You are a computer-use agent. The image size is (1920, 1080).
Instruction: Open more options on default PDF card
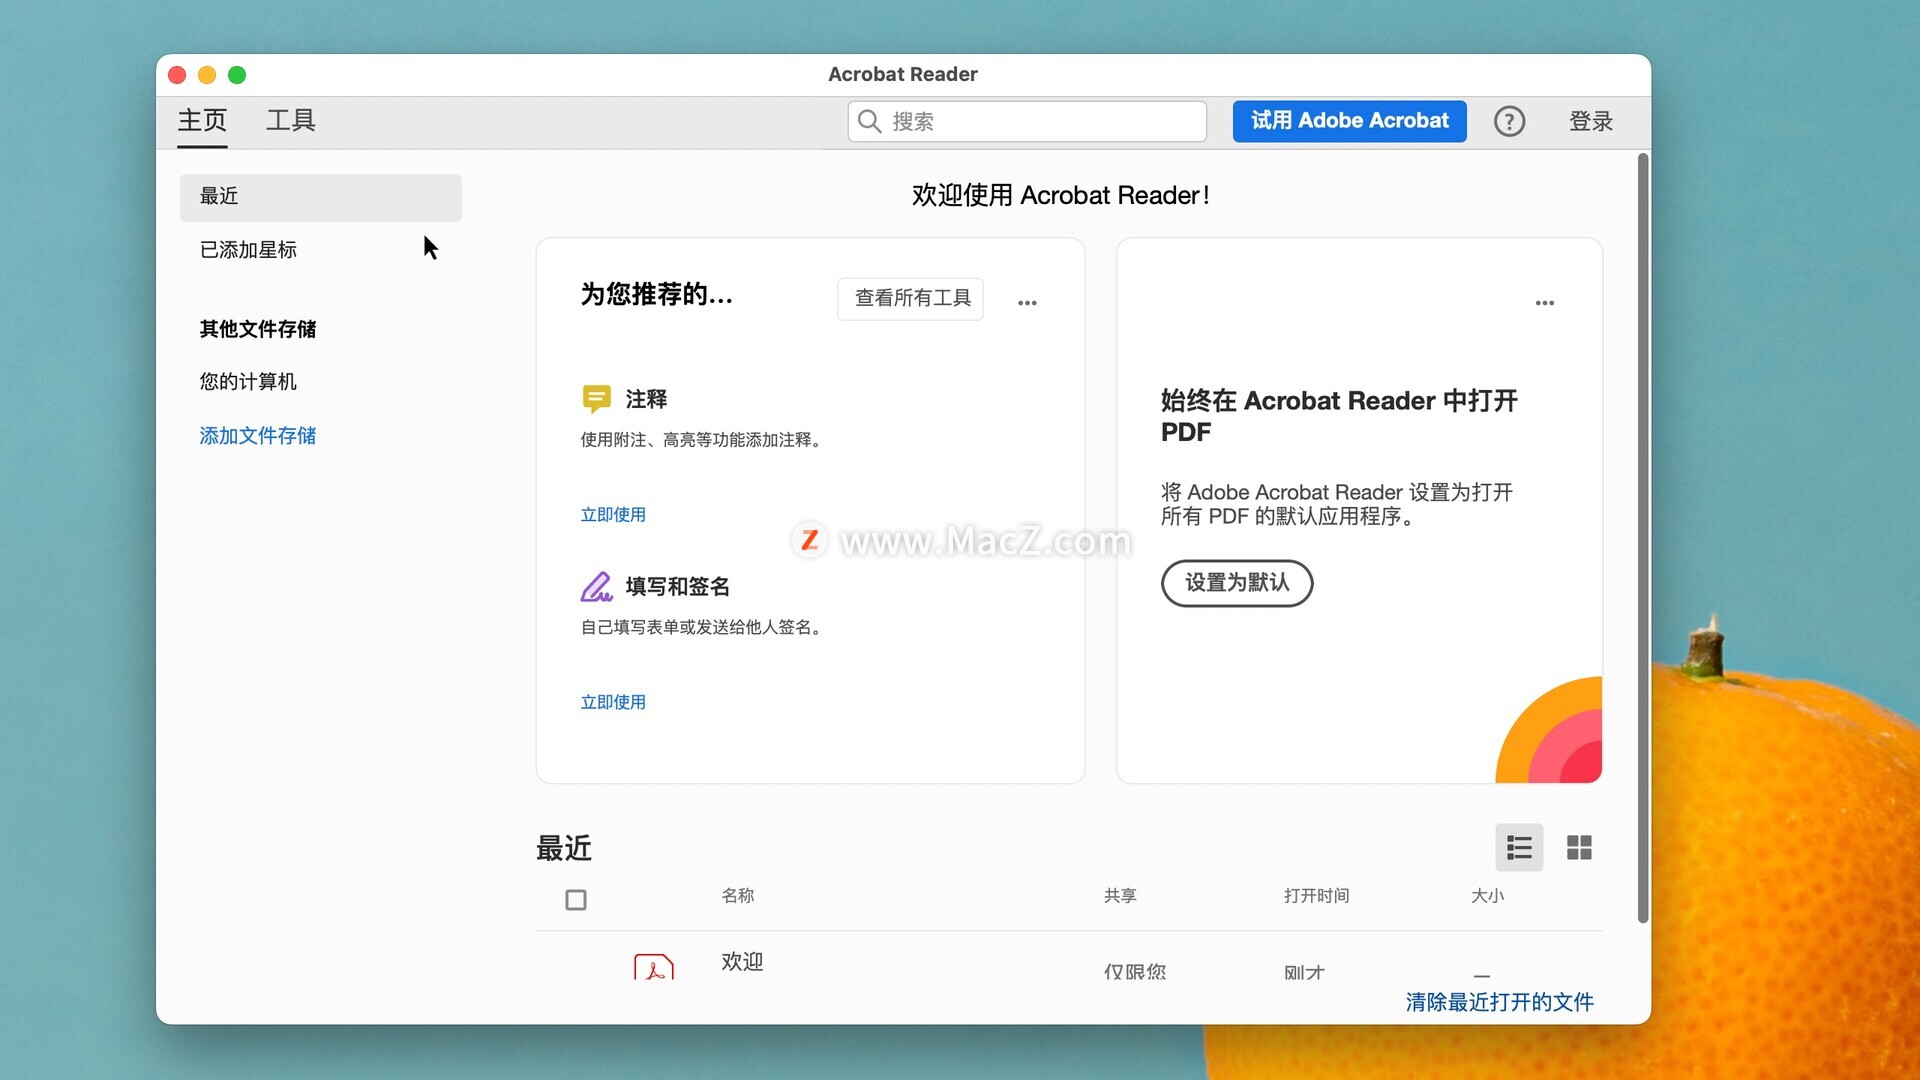point(1545,302)
